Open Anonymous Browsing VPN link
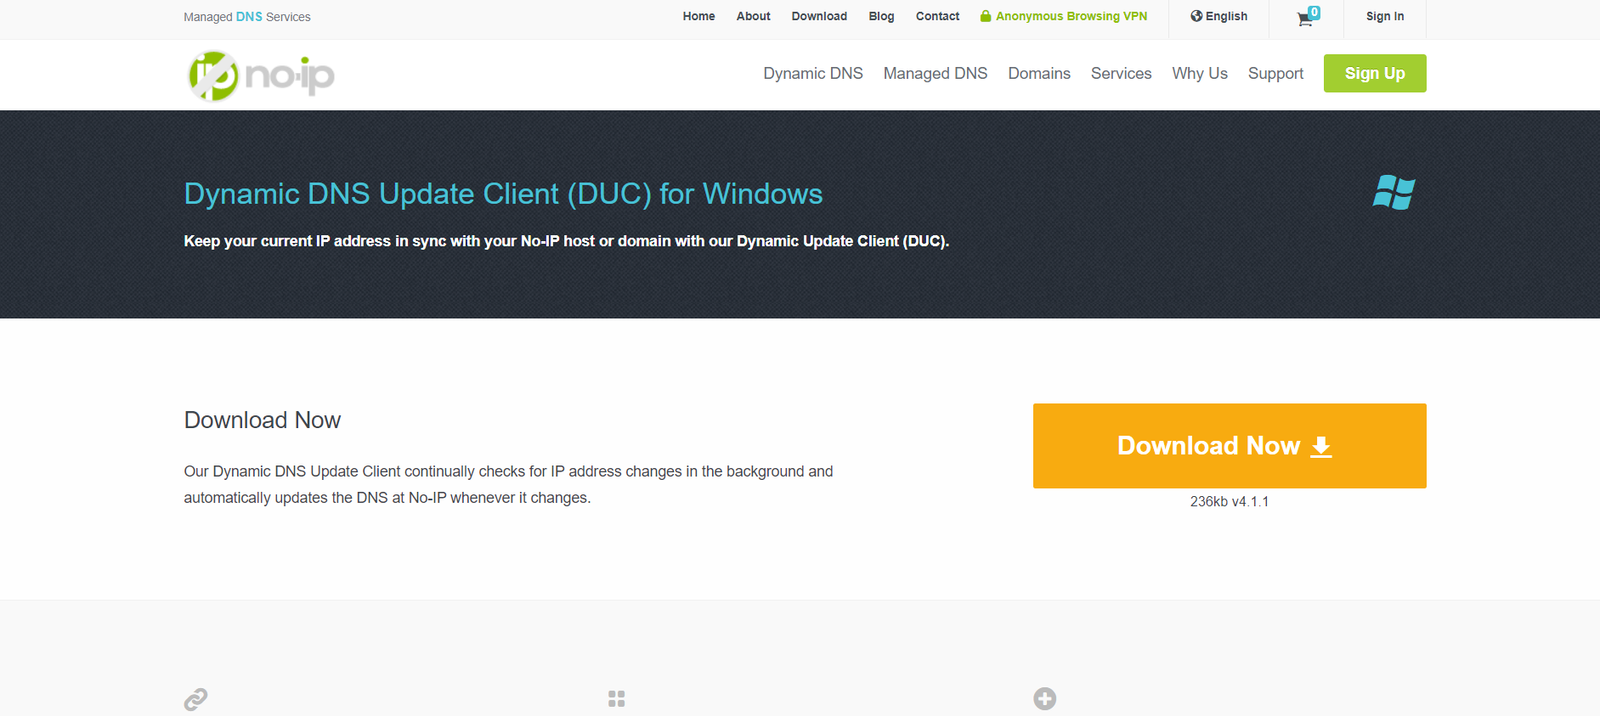1600x716 pixels. (1064, 17)
